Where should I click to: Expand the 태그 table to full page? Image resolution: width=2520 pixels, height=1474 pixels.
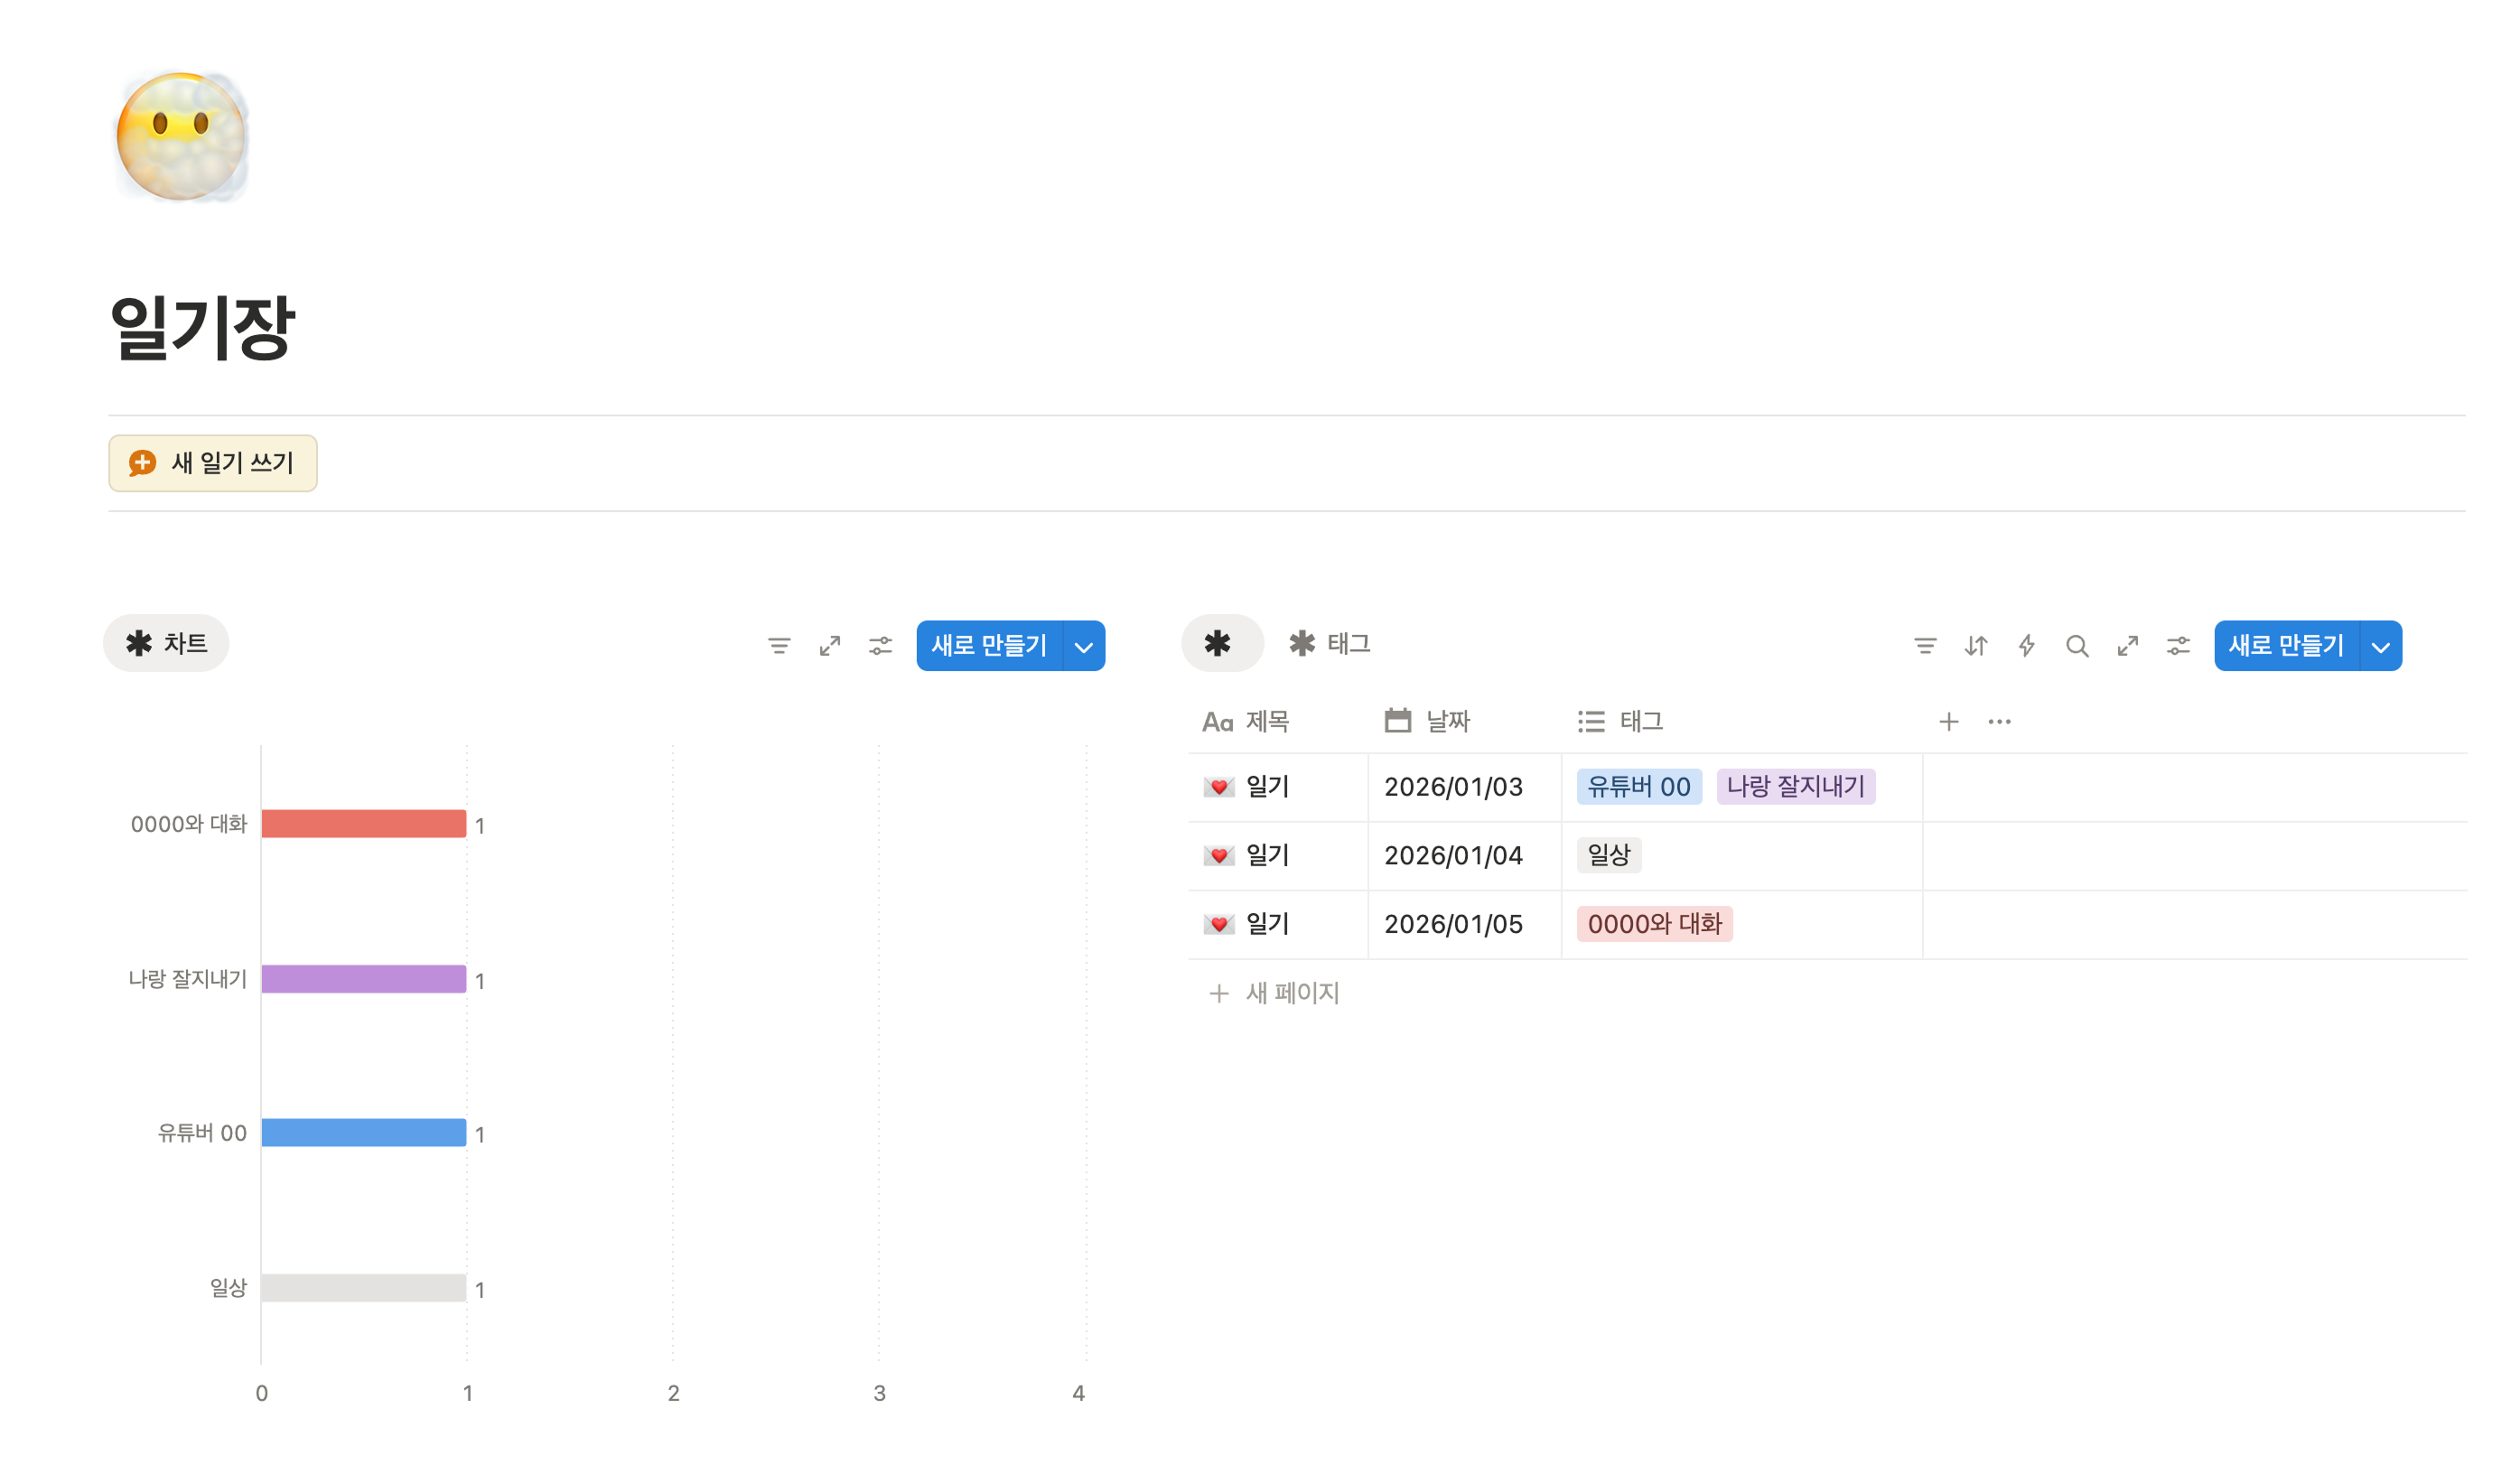pyautogui.click(x=2127, y=646)
